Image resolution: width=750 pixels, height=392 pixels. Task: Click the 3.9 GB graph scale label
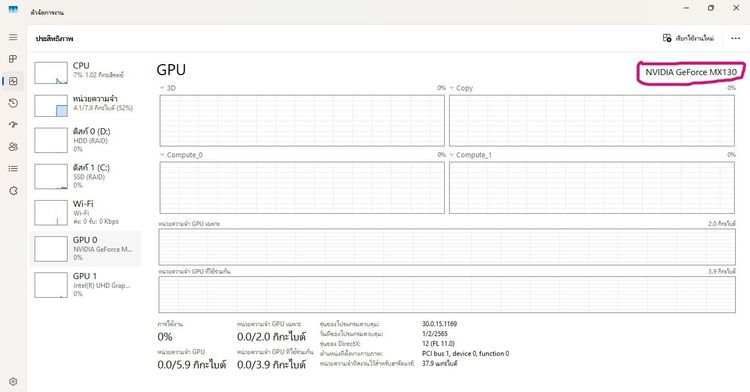[x=722, y=272]
